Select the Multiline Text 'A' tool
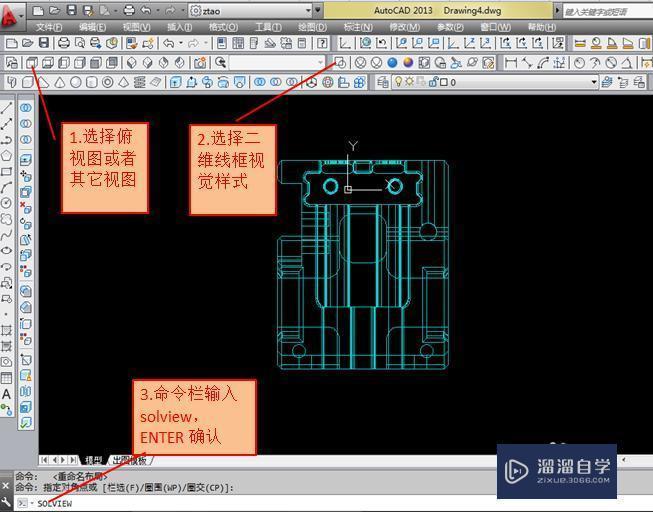Image resolution: width=653 pixels, height=512 pixels. [x=6, y=394]
